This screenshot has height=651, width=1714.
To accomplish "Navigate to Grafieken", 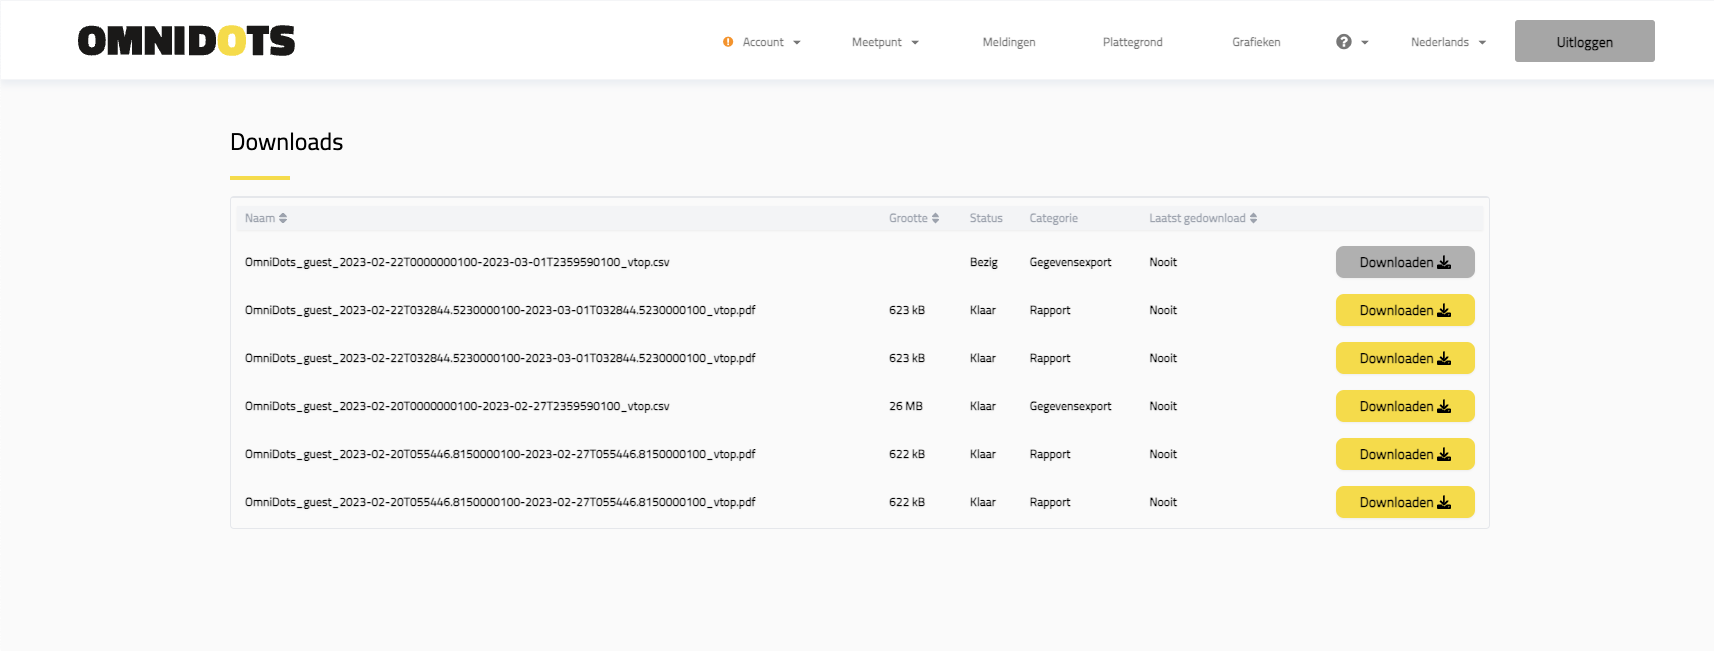I will [x=1255, y=42].
